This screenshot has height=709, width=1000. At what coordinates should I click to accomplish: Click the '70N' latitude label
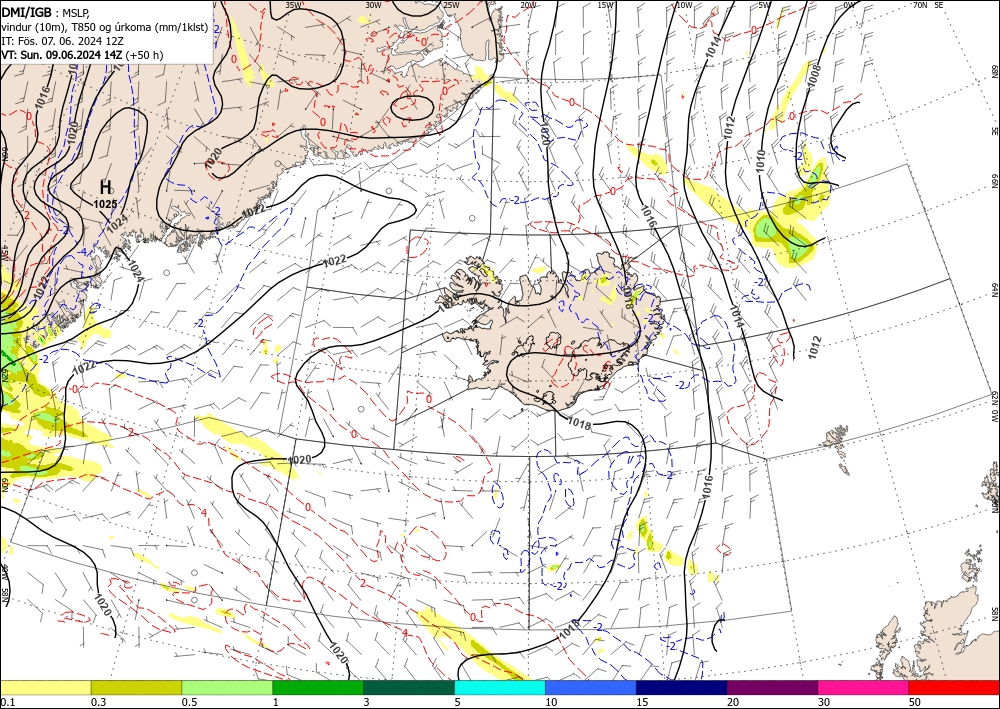coord(920,5)
